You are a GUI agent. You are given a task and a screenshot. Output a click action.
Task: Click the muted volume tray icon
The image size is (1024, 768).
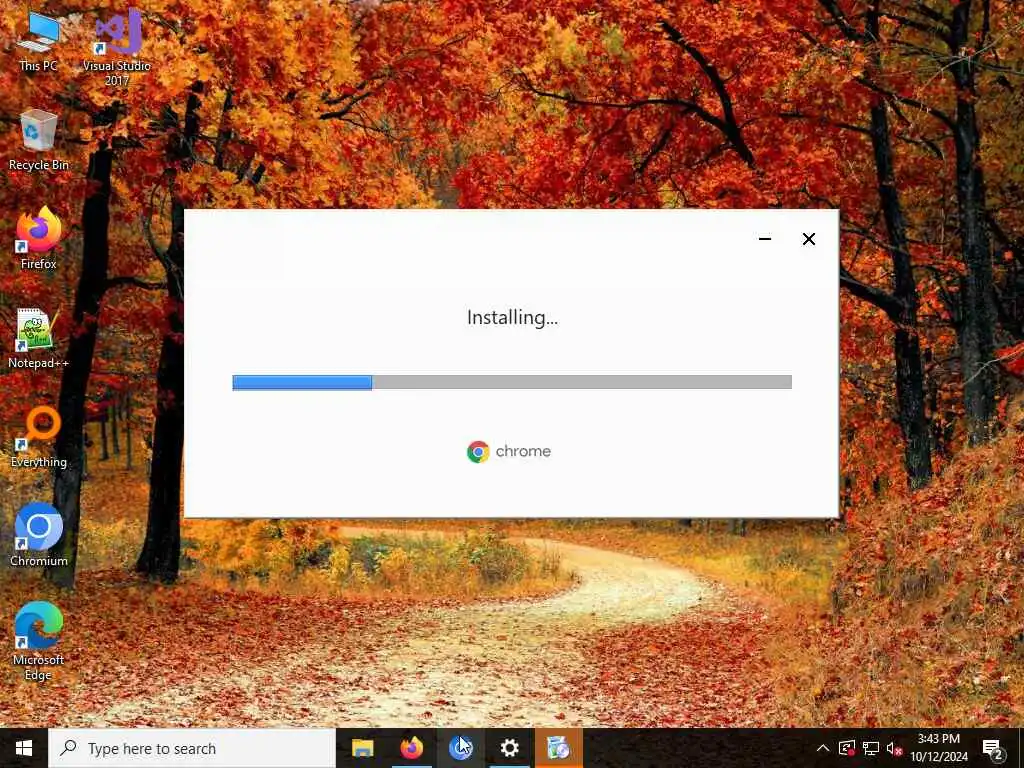pyautogui.click(x=894, y=748)
